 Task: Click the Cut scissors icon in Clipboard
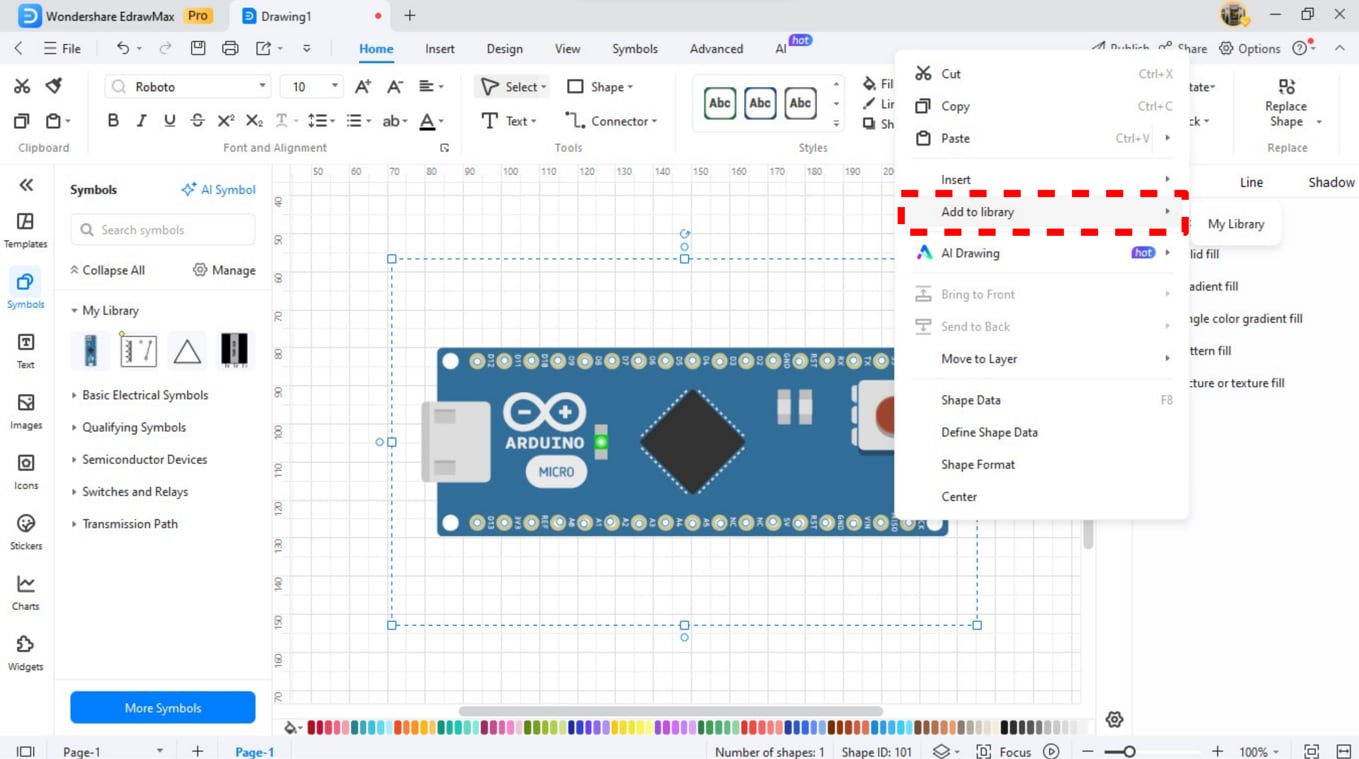[x=22, y=87]
